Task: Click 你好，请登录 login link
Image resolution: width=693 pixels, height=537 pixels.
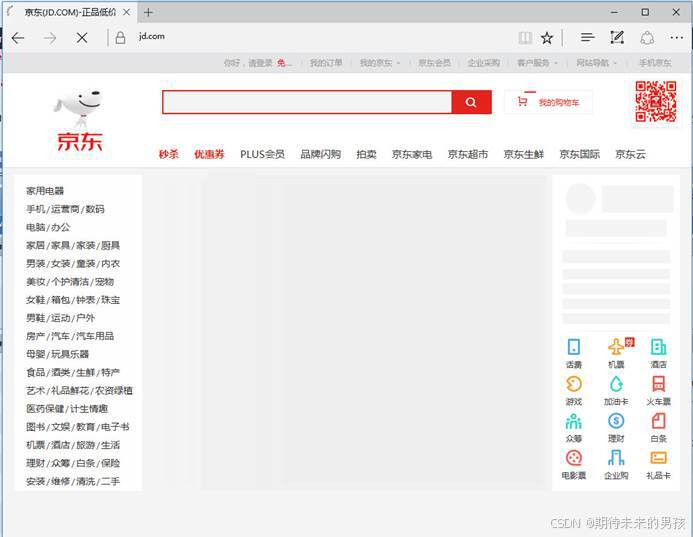Action: click(x=248, y=63)
